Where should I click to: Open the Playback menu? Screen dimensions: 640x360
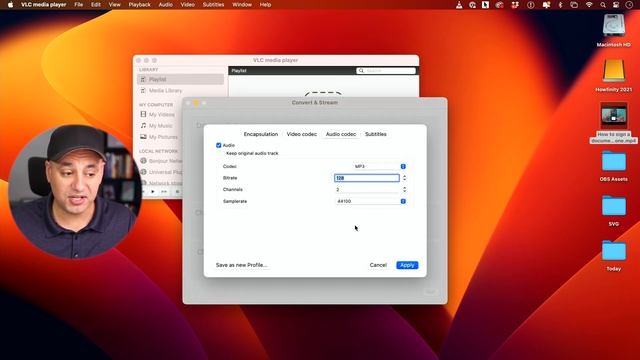coord(140,5)
